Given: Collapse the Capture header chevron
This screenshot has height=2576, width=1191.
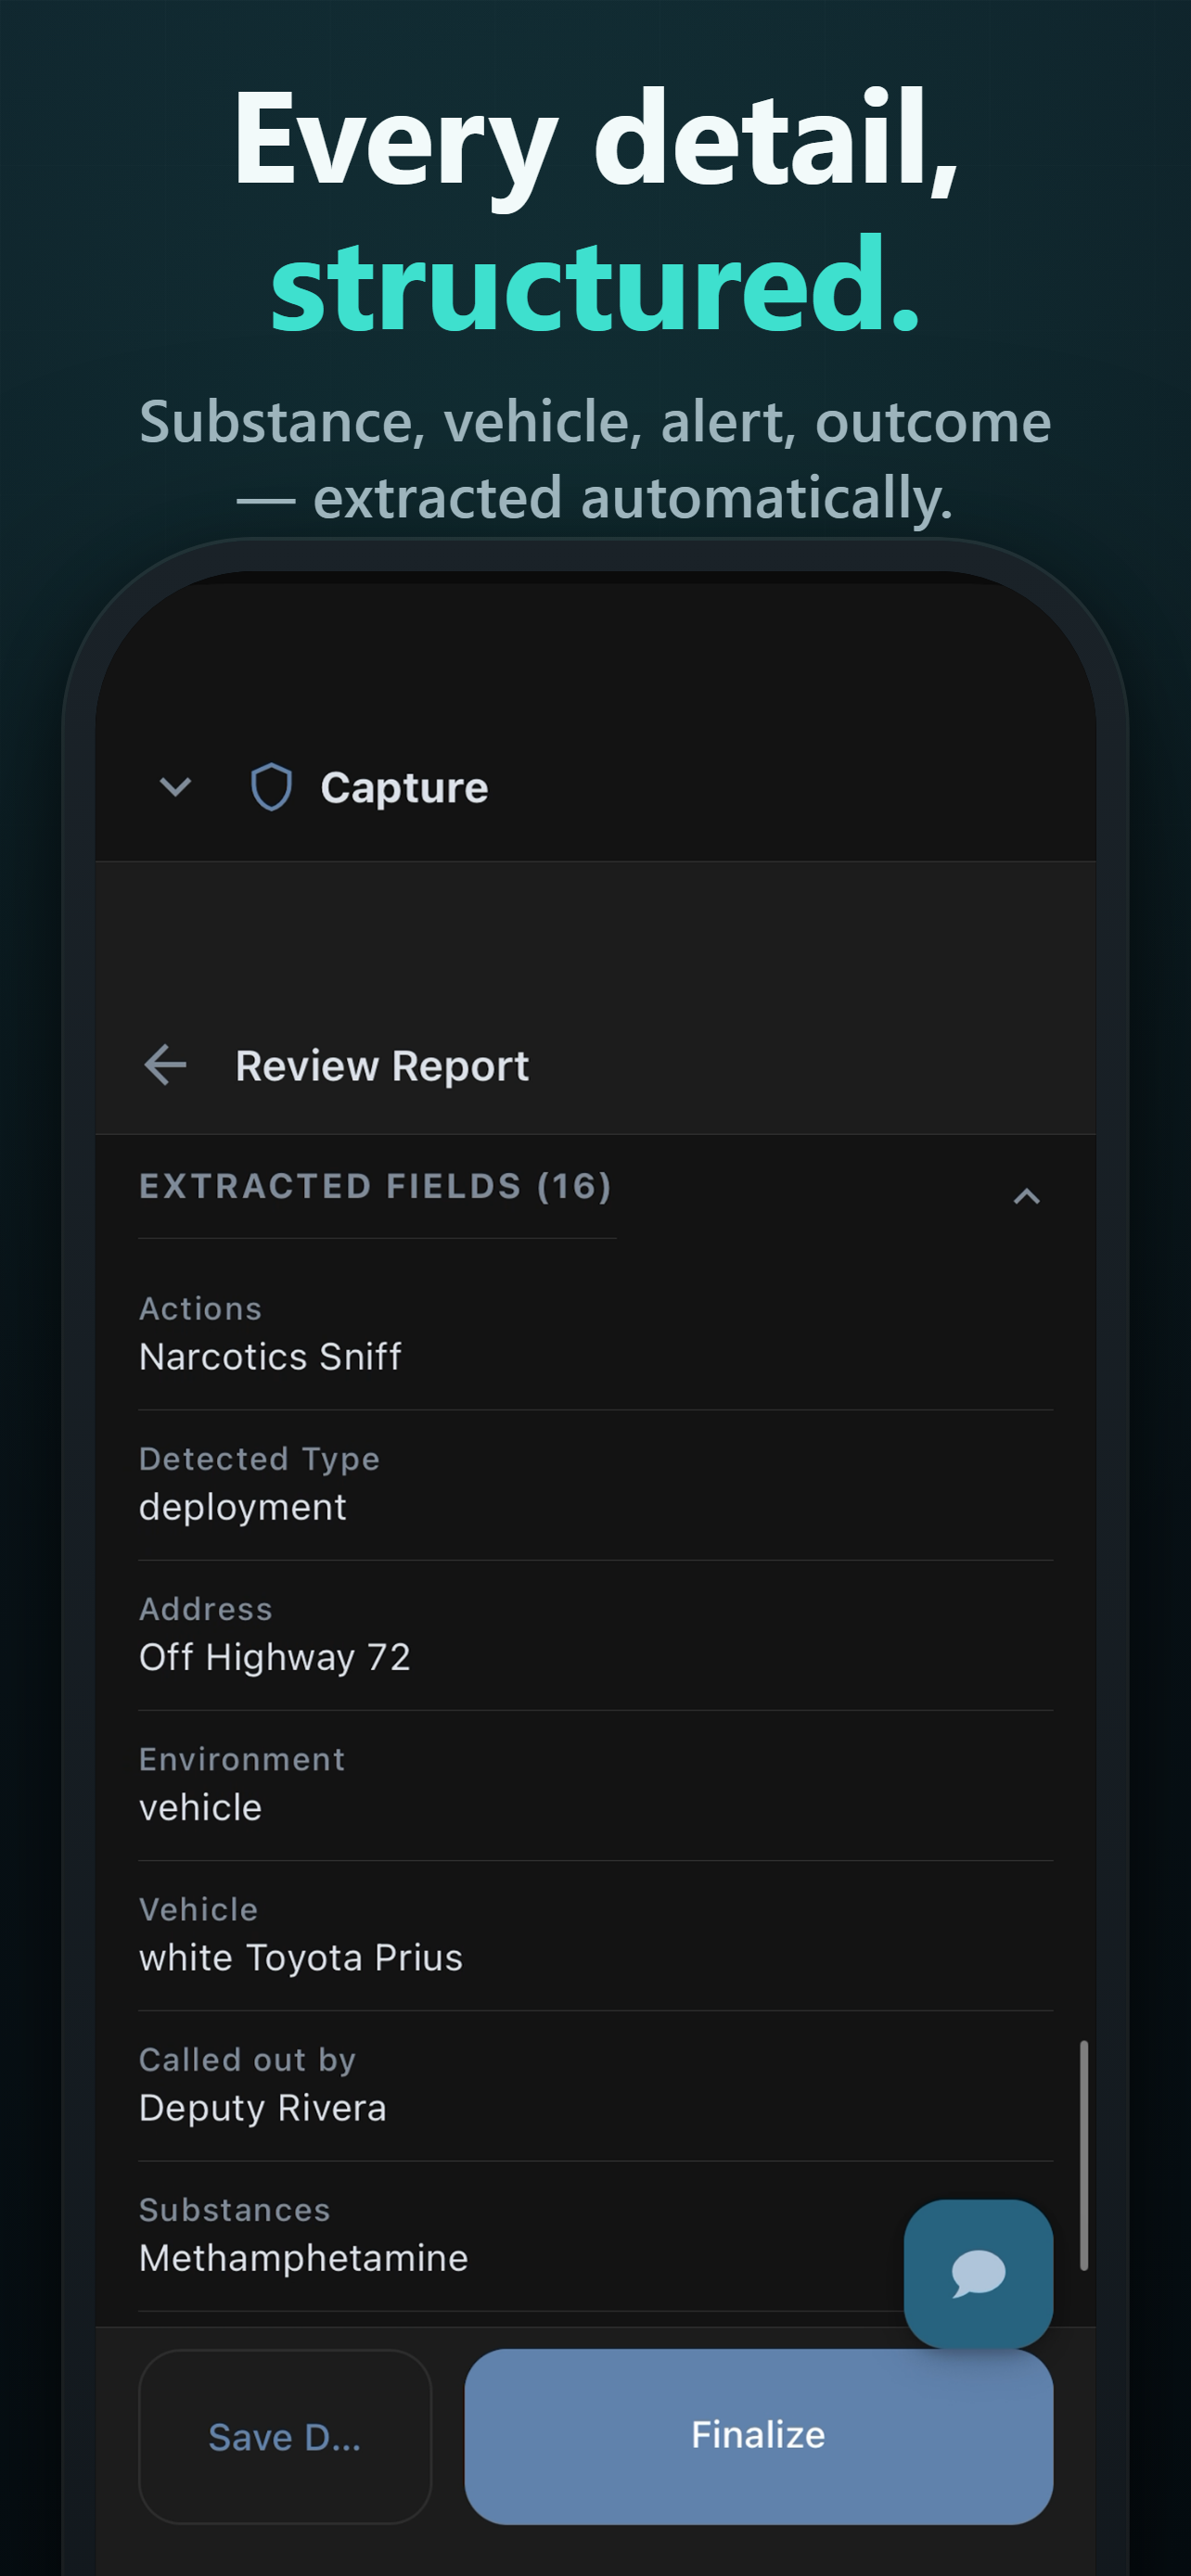Looking at the screenshot, I should (175, 787).
